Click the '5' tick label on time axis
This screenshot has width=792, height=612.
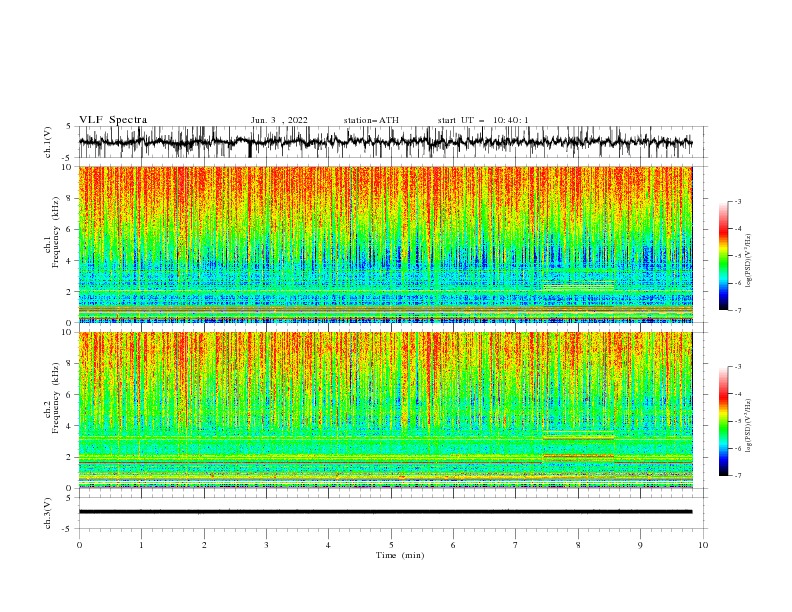[x=391, y=545]
